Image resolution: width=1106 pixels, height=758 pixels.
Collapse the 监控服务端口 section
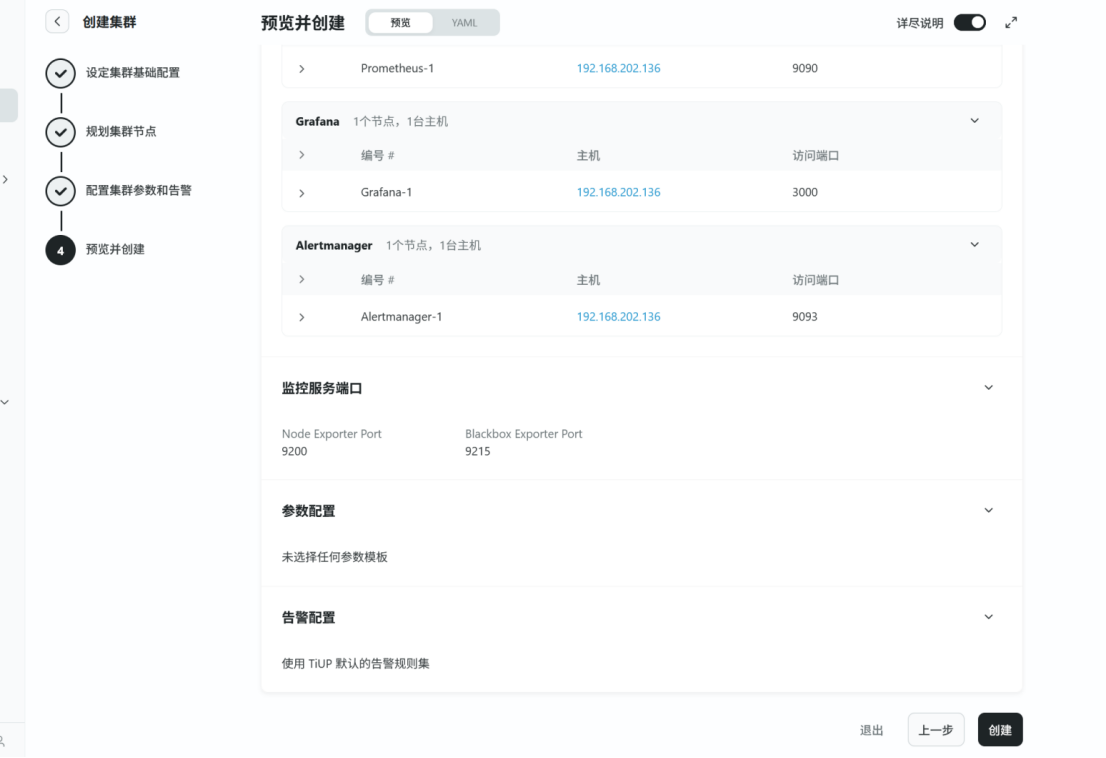989,388
